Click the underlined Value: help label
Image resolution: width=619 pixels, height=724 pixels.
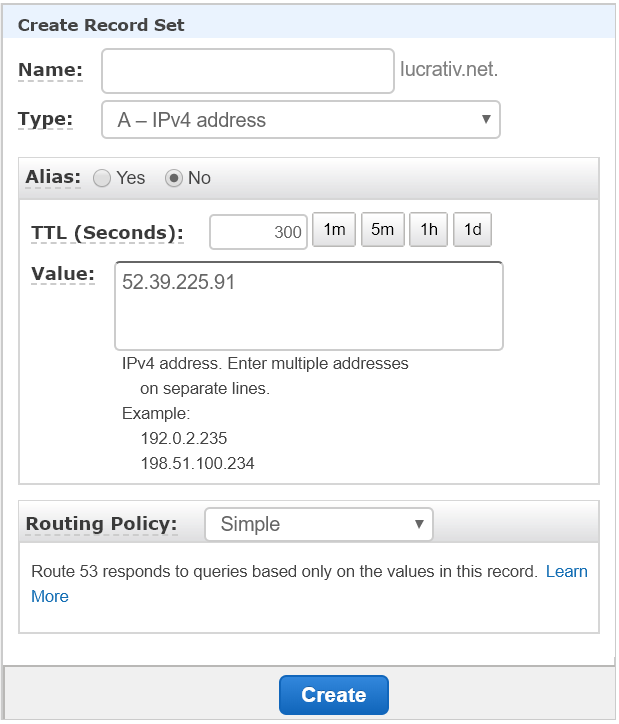pos(63,274)
